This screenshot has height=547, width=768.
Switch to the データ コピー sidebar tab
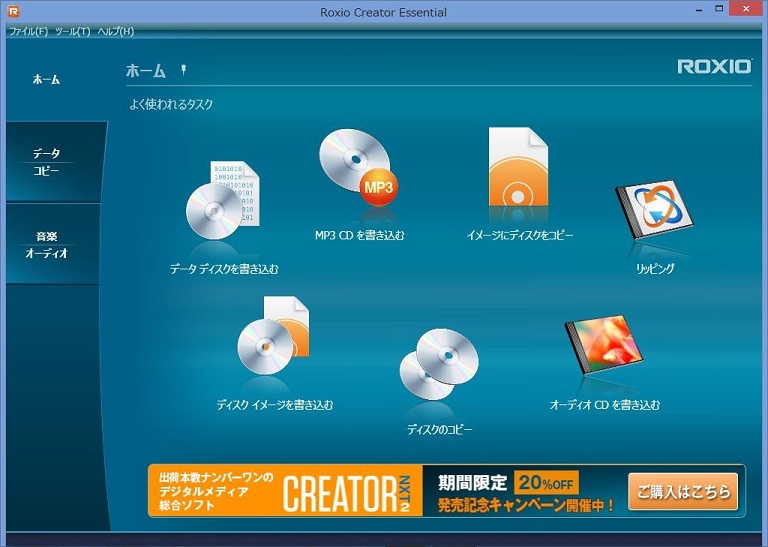[54, 162]
